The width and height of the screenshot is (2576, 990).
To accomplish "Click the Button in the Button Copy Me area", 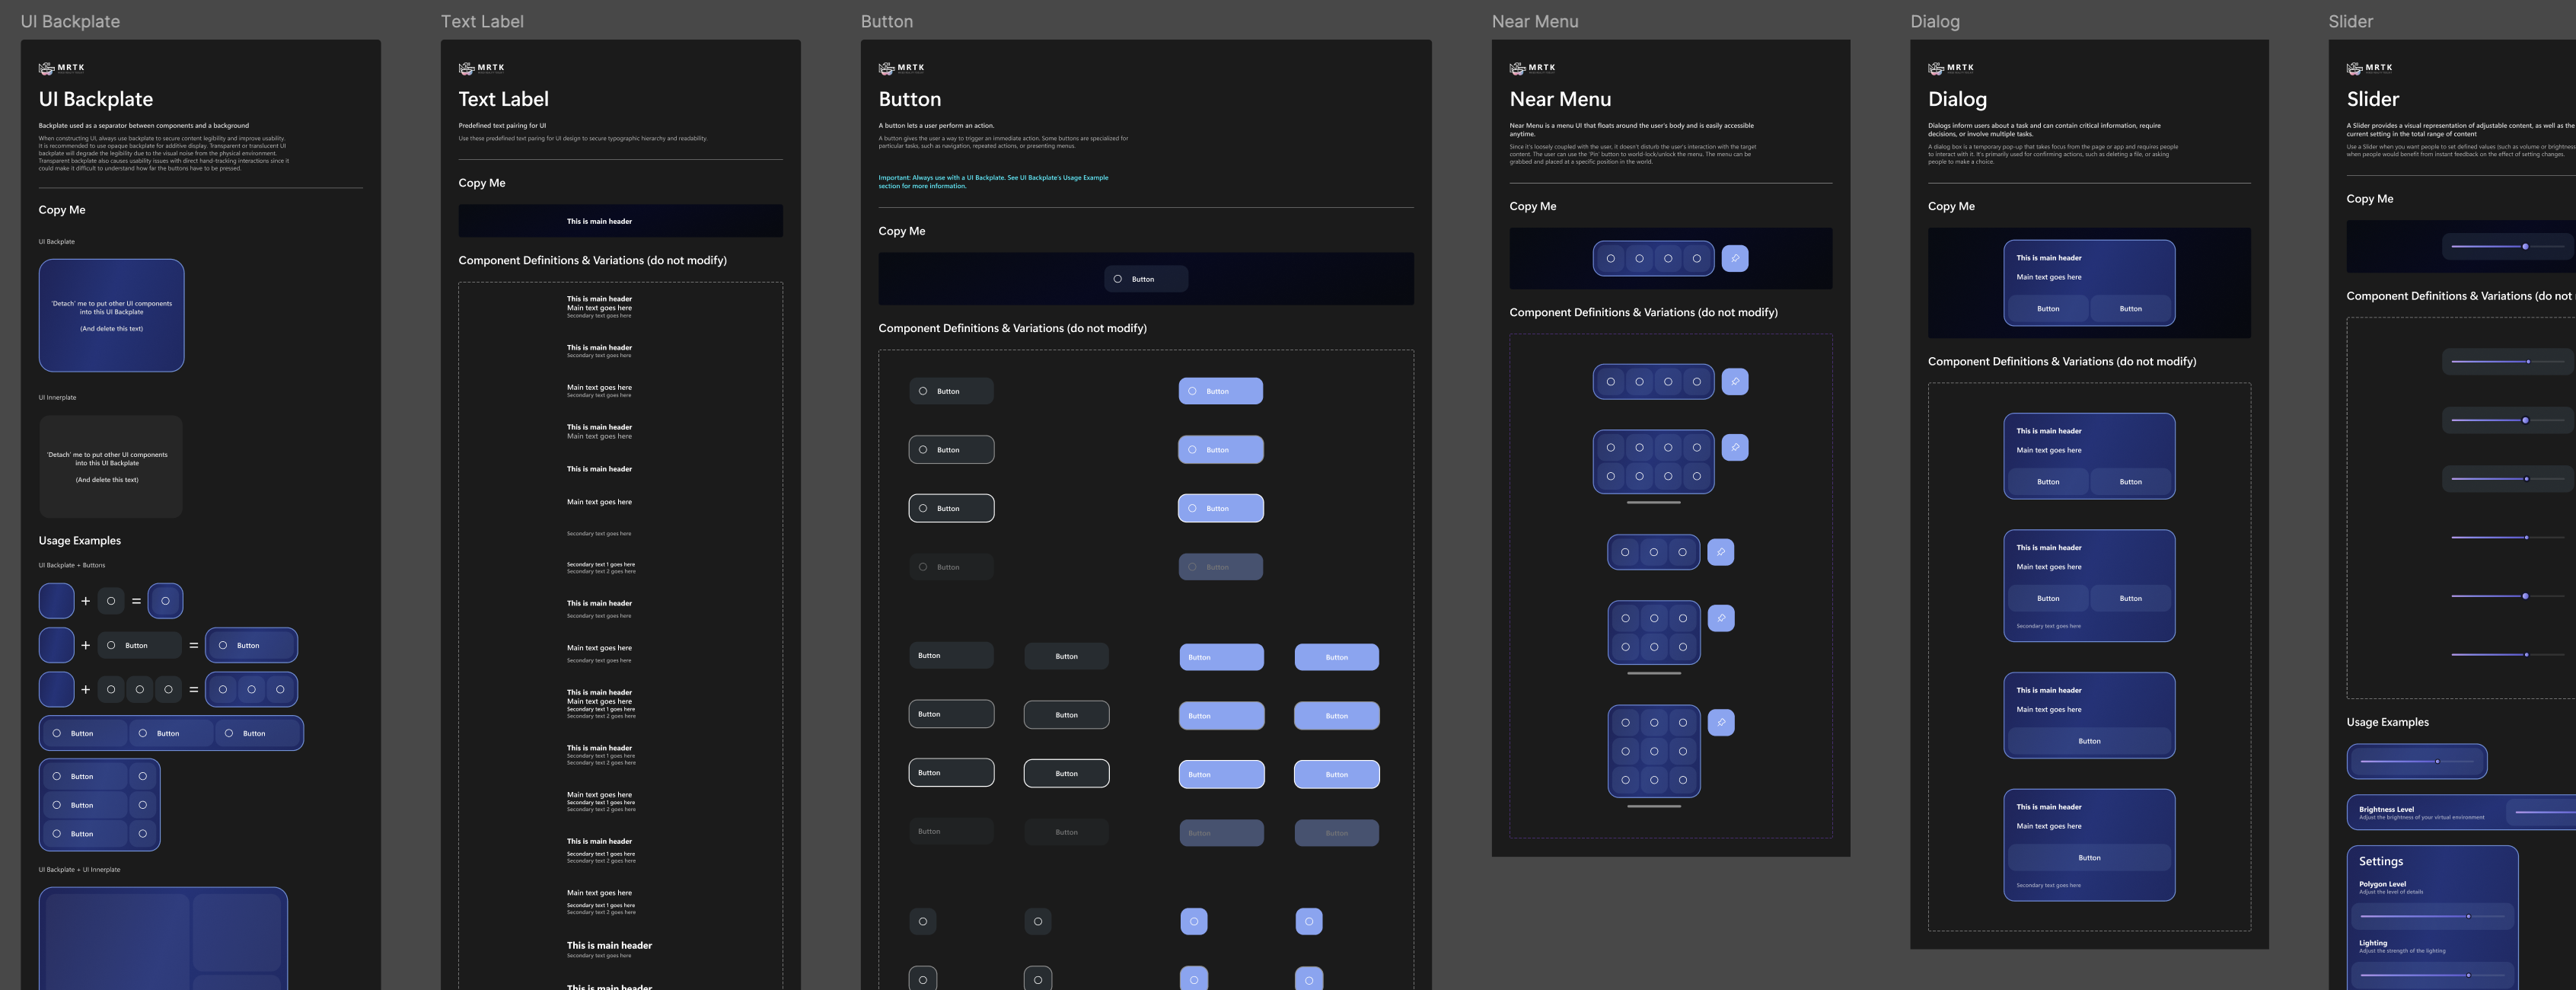I will pos(1146,279).
